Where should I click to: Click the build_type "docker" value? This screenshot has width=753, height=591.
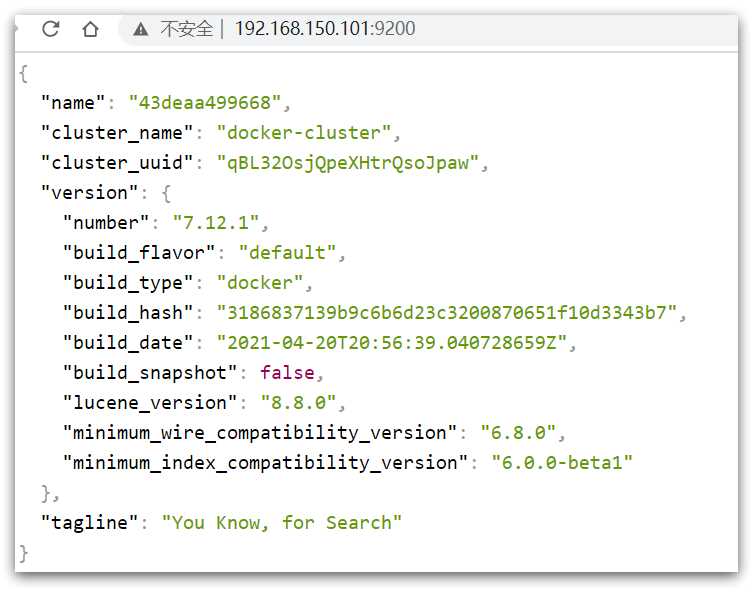pos(260,283)
